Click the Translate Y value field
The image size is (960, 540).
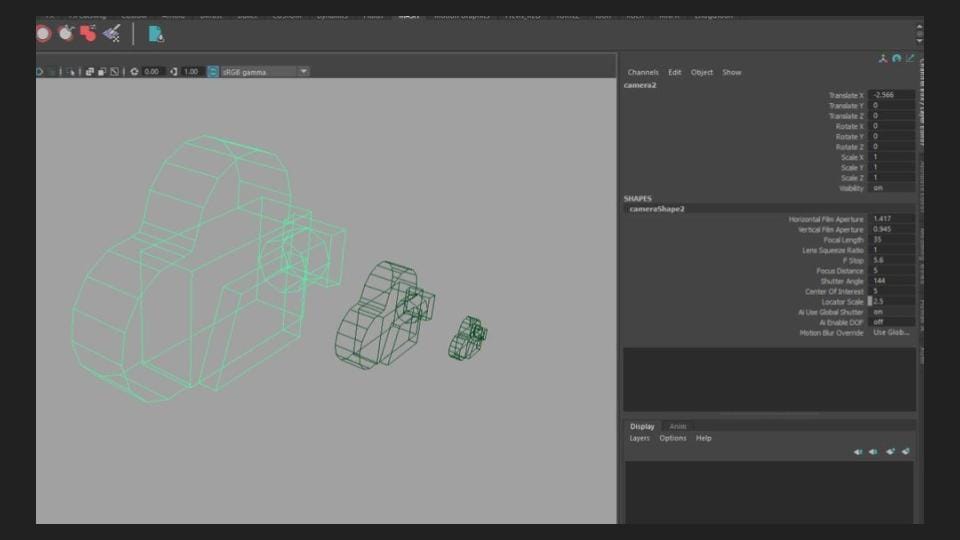click(x=891, y=105)
